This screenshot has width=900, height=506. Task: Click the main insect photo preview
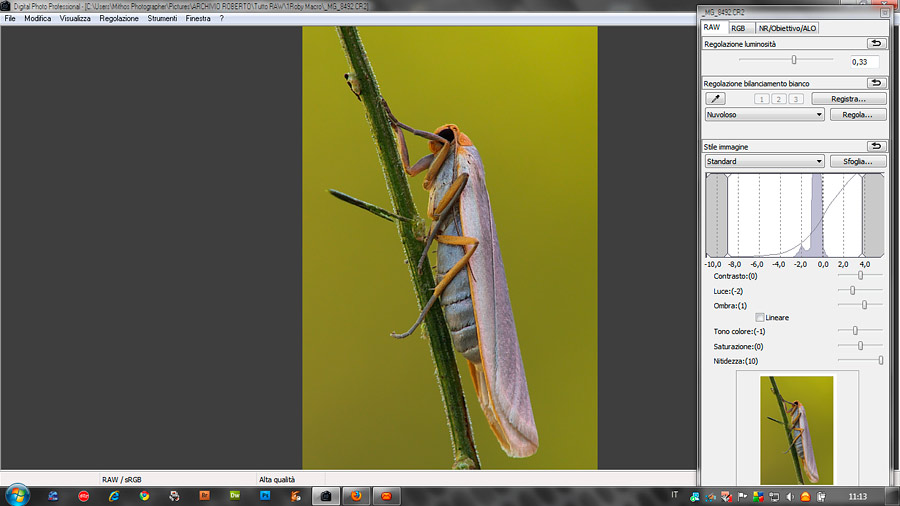pos(449,248)
